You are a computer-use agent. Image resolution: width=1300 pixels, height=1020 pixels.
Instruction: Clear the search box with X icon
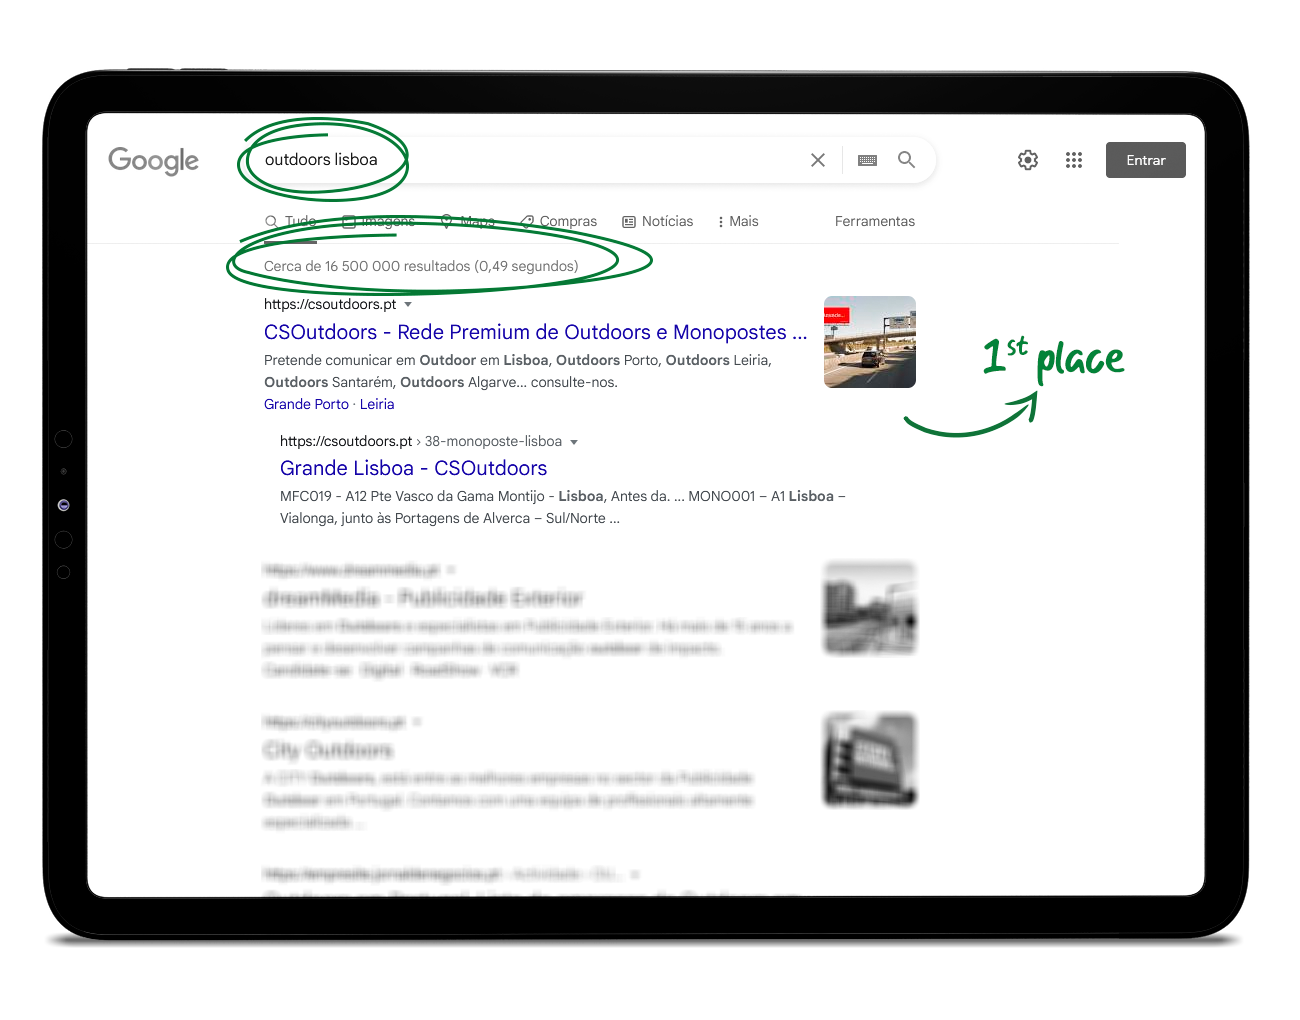818,160
